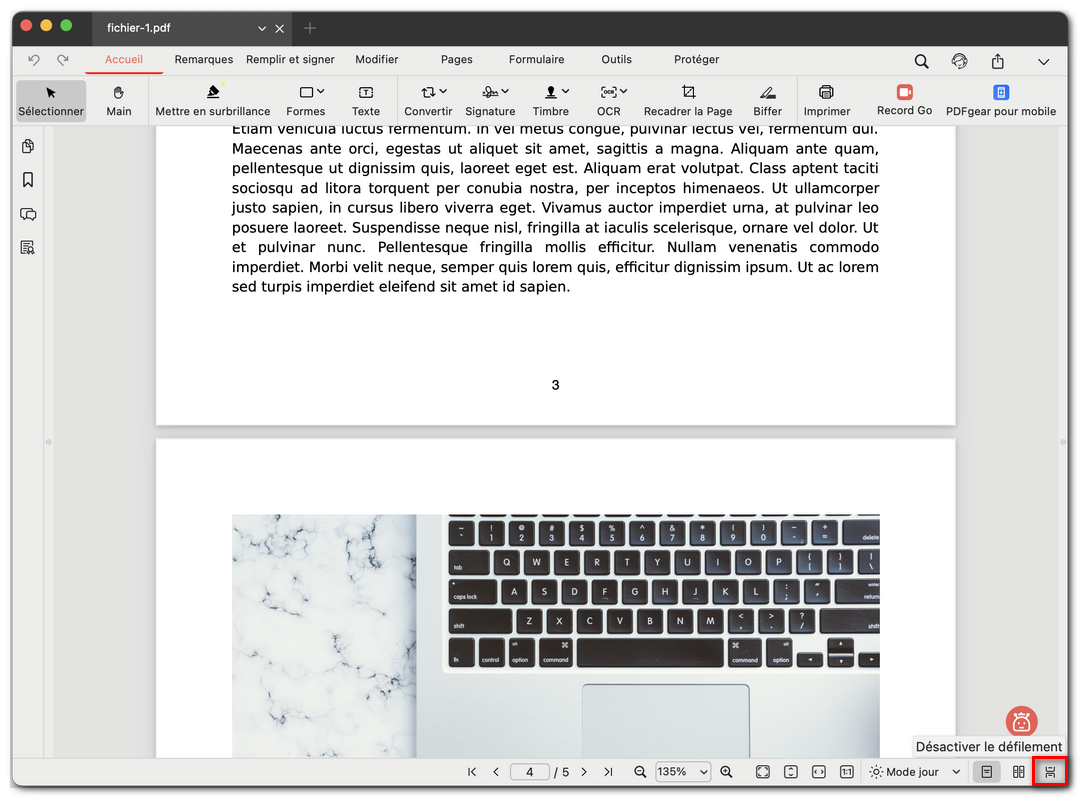
Task: Click the zoom in magnifier icon
Action: [727, 772]
